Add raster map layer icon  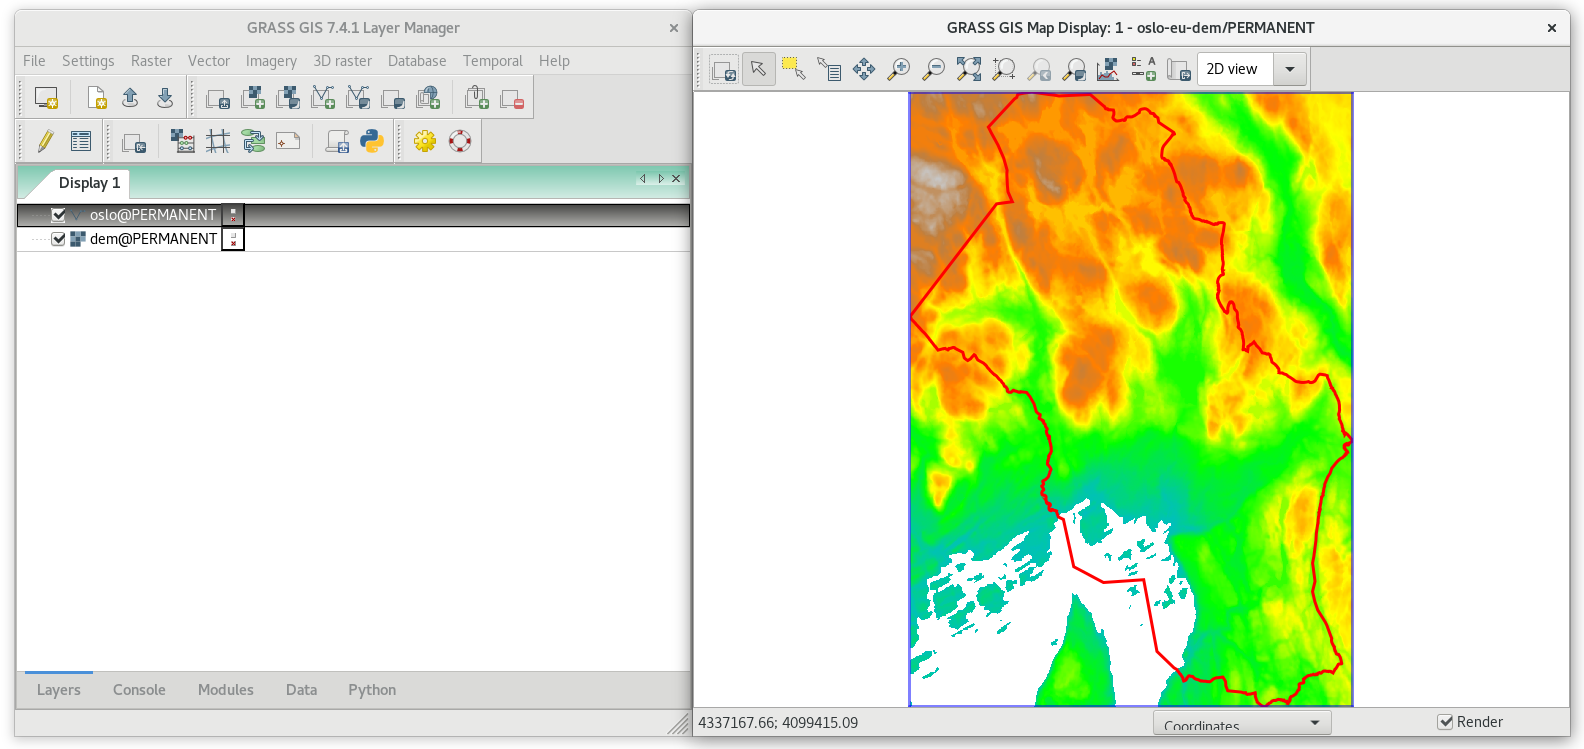coord(253,97)
